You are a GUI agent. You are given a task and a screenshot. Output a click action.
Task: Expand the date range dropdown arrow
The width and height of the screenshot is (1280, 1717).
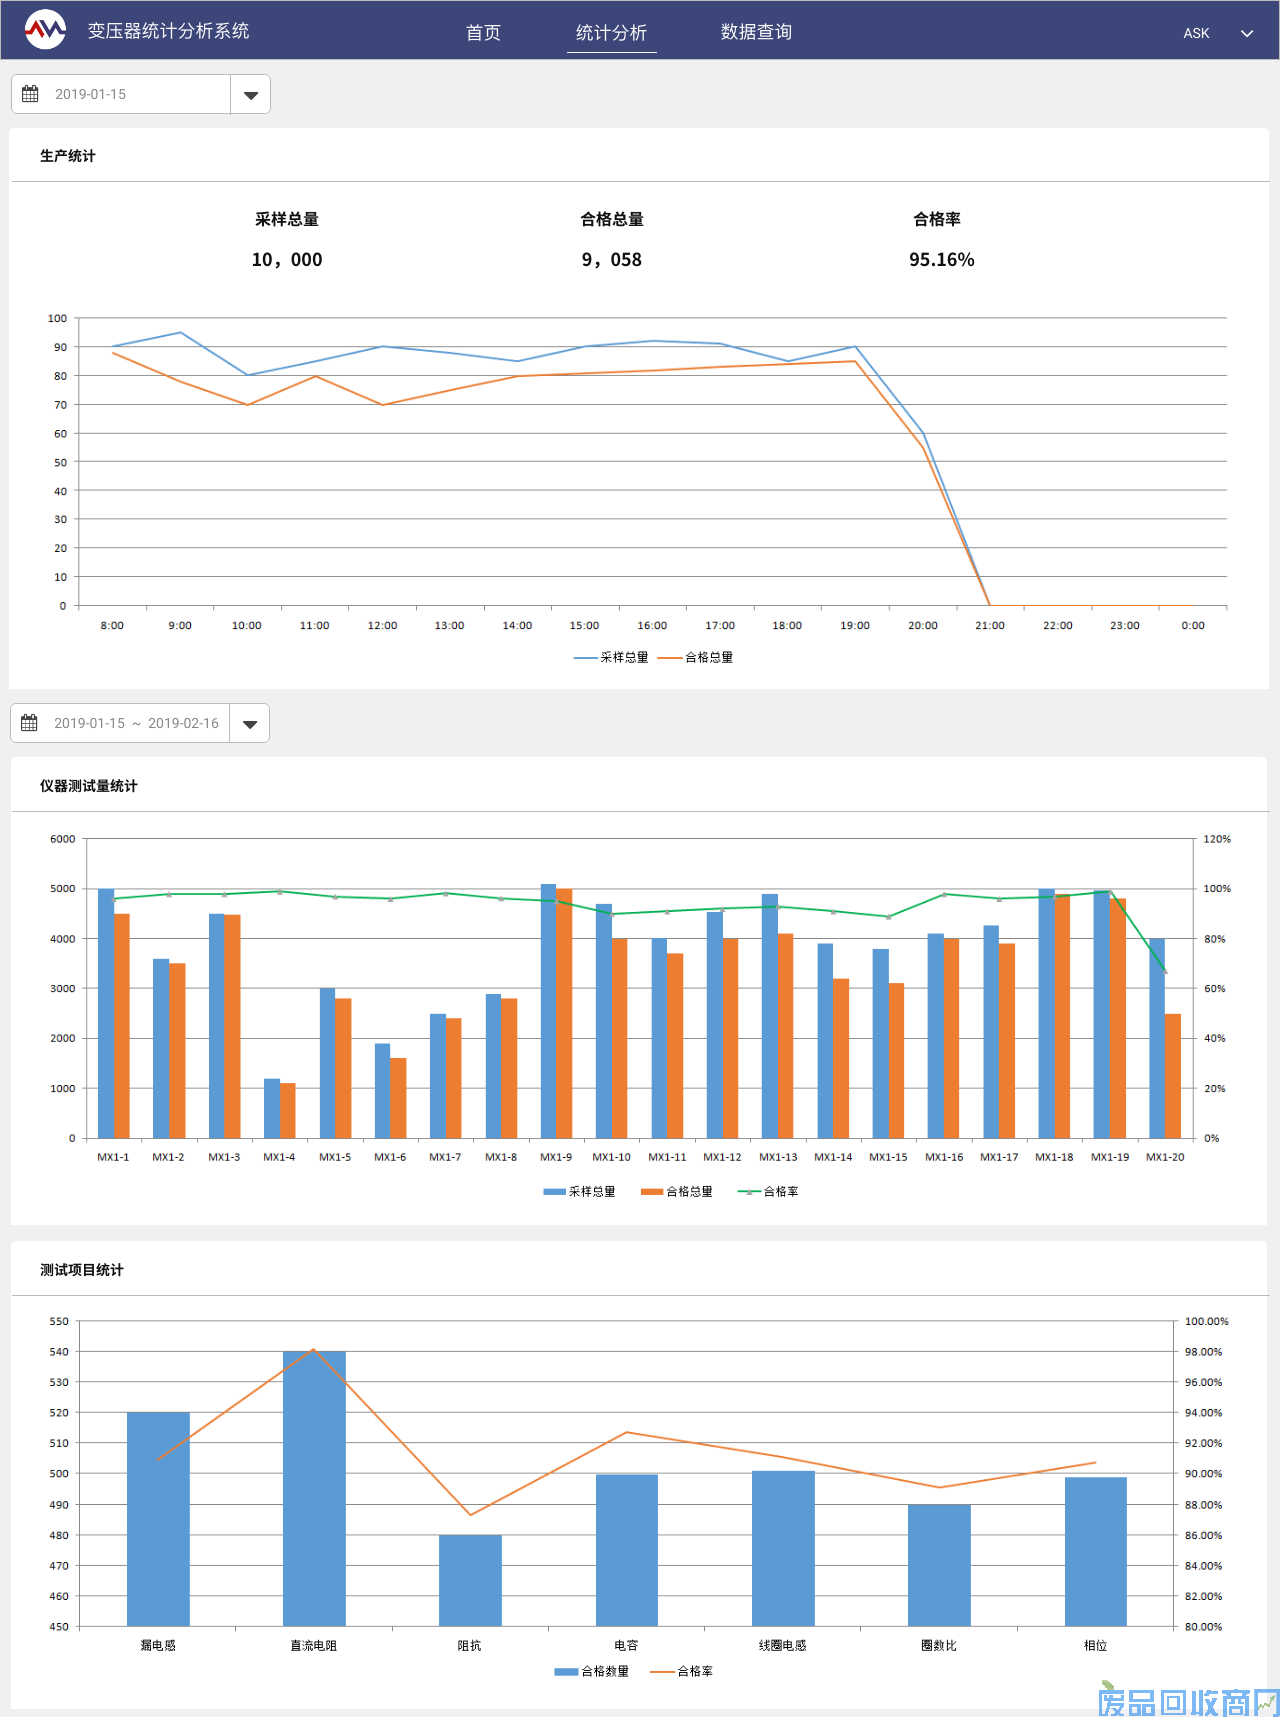click(x=250, y=724)
